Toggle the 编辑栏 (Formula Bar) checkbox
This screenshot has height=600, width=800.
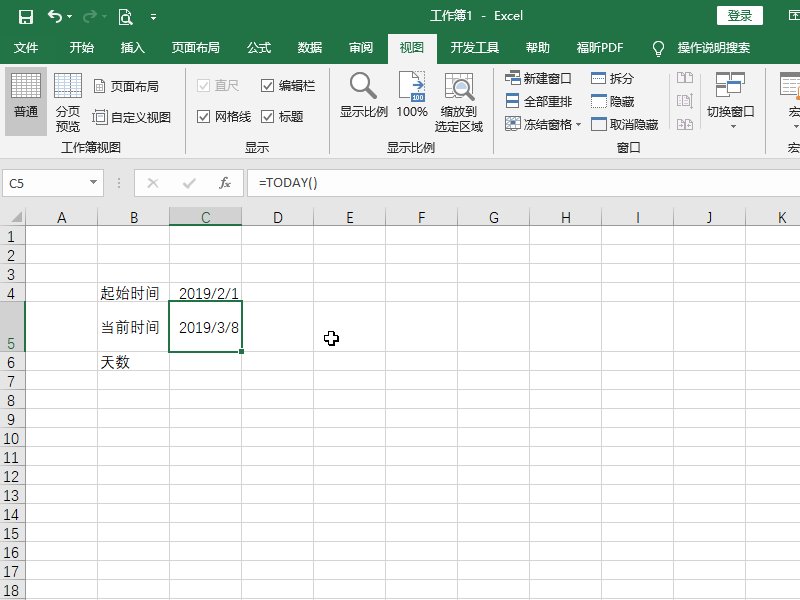pyautogui.click(x=267, y=86)
